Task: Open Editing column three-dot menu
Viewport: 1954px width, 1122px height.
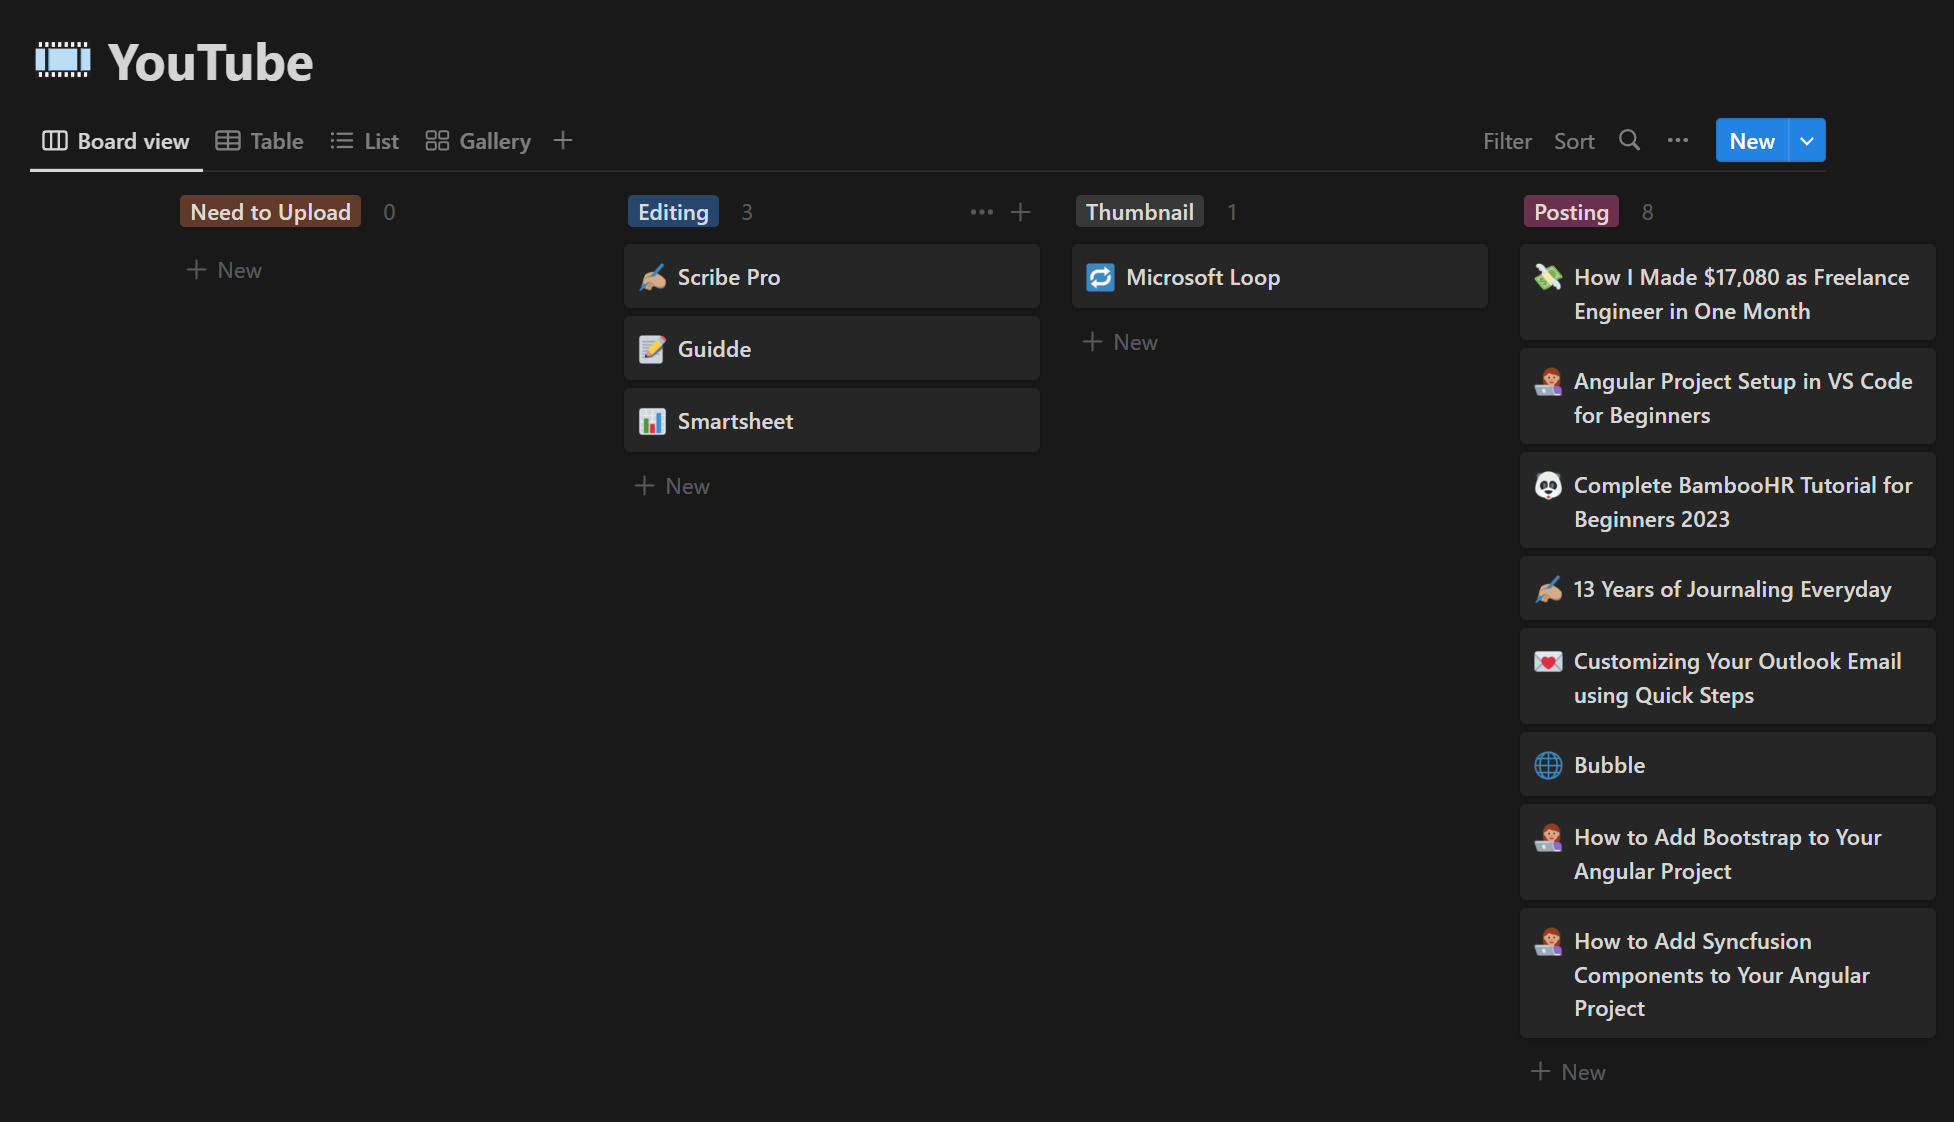Action: (x=981, y=212)
